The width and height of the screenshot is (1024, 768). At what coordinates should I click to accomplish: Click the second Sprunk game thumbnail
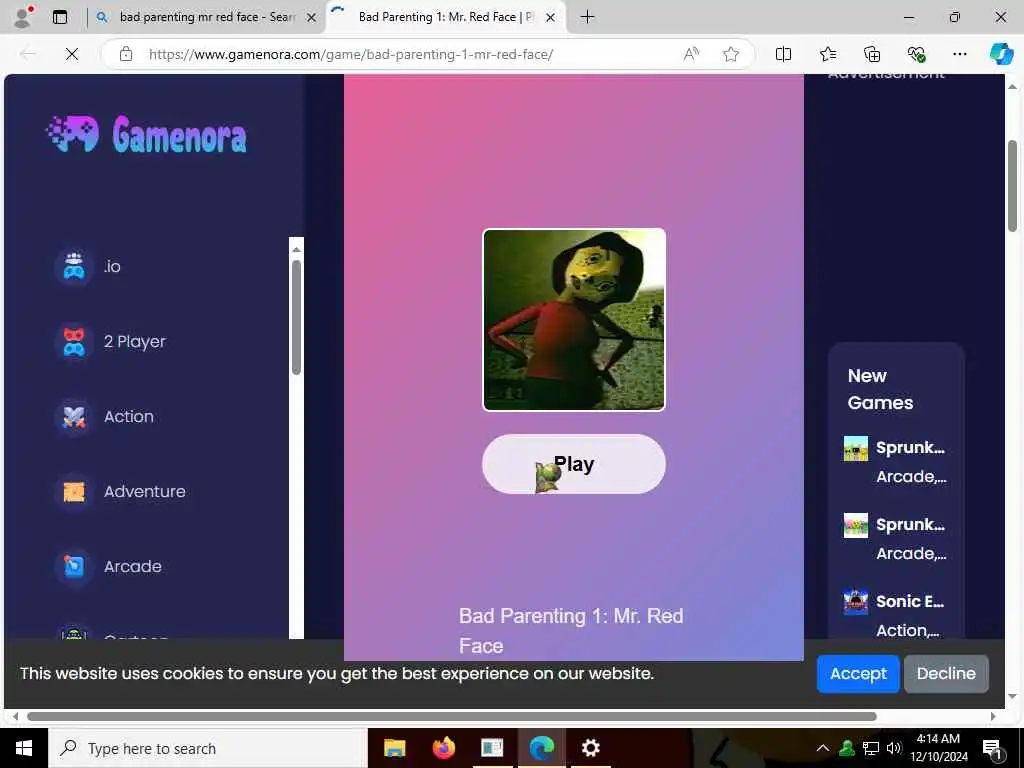[x=856, y=525]
